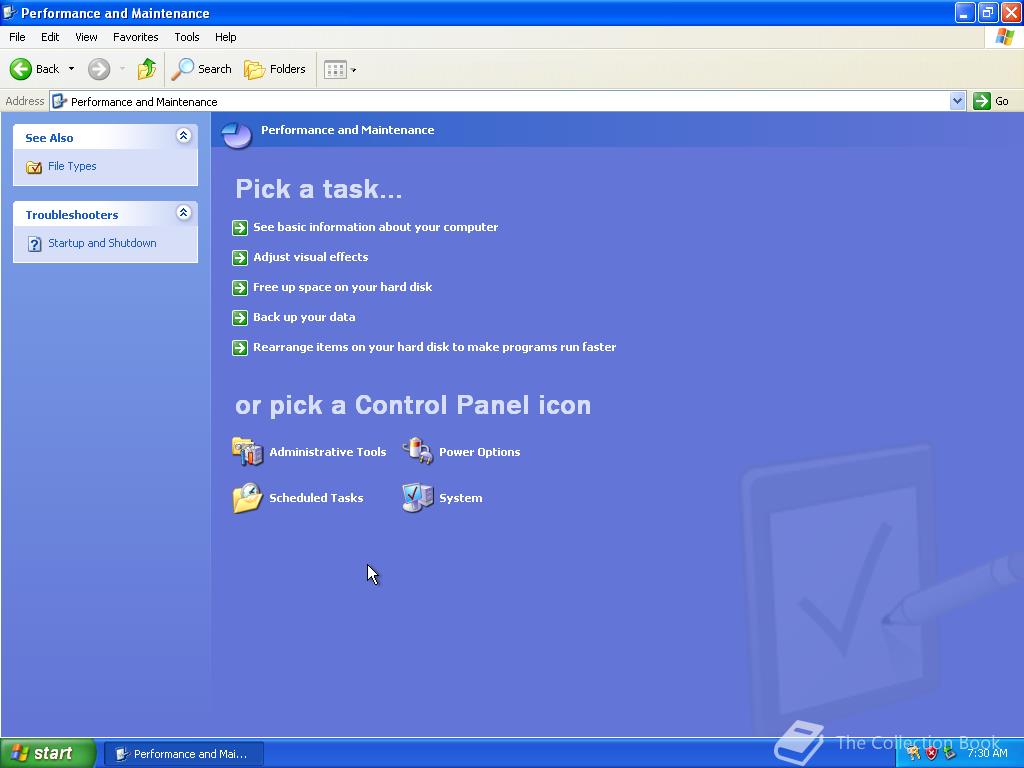This screenshot has width=1024, height=768.
Task: Open the Tools menu
Action: 187,37
